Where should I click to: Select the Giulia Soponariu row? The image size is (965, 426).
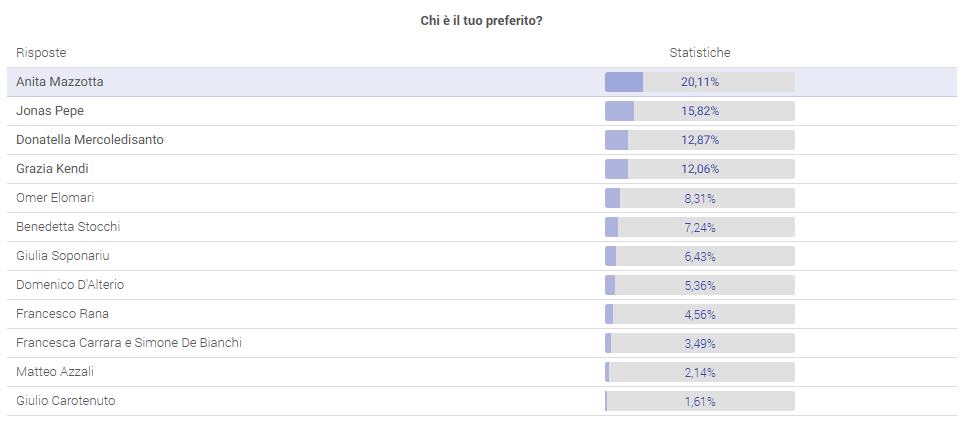point(63,256)
